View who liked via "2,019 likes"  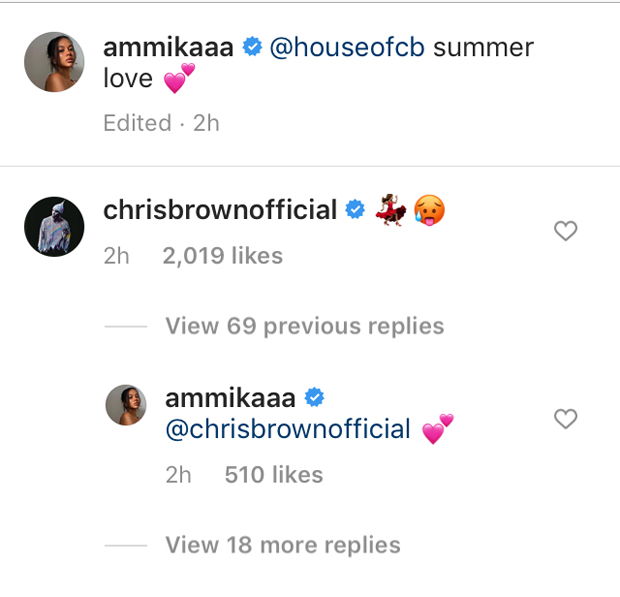click(222, 256)
